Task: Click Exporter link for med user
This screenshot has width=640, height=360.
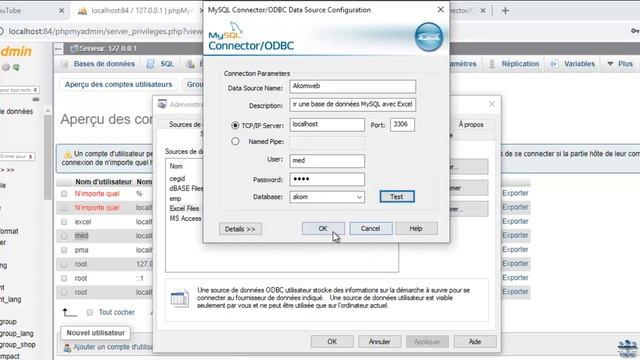Action: tap(515, 236)
